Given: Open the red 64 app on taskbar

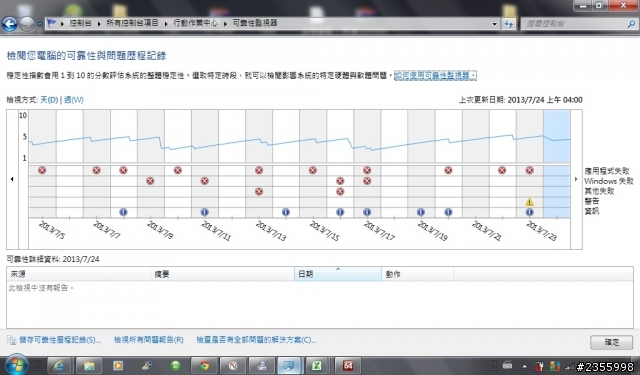Looking at the screenshot, I should coord(348,366).
